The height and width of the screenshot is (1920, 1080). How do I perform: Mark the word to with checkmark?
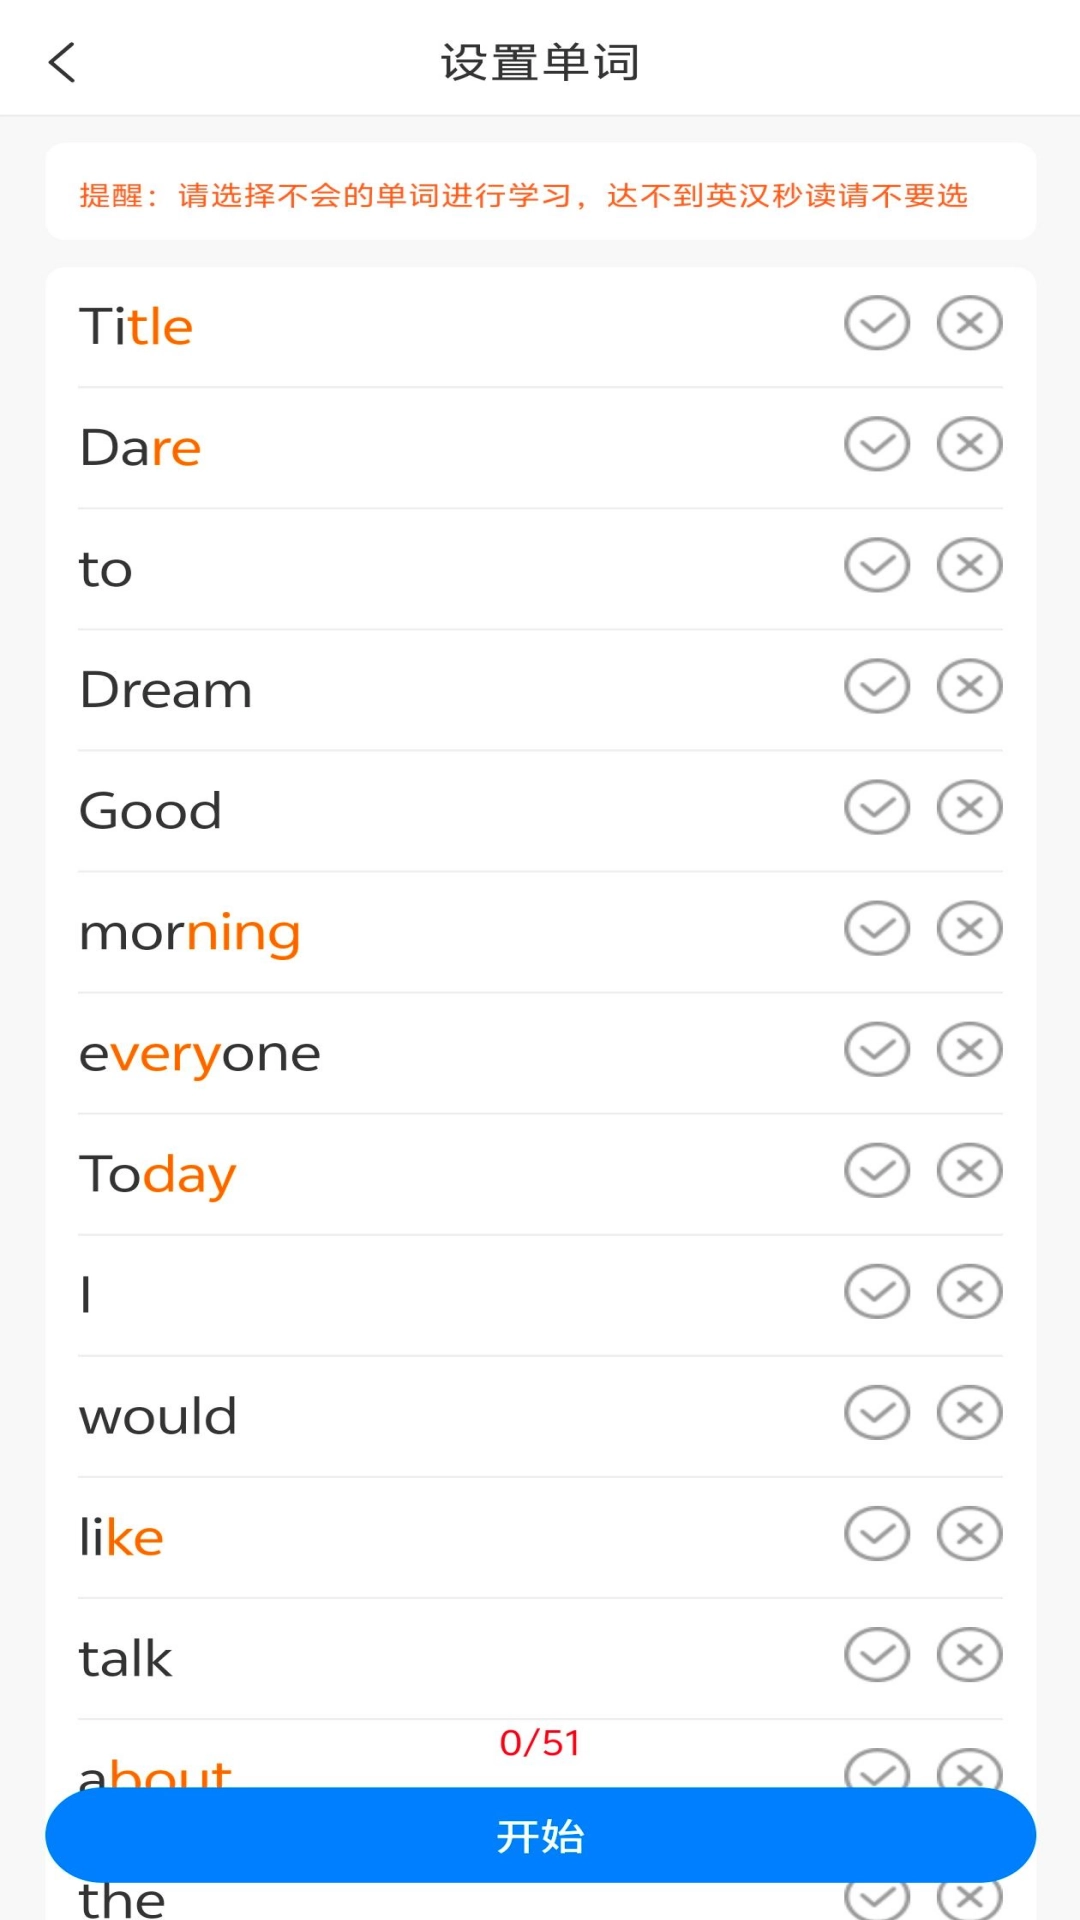click(x=877, y=565)
